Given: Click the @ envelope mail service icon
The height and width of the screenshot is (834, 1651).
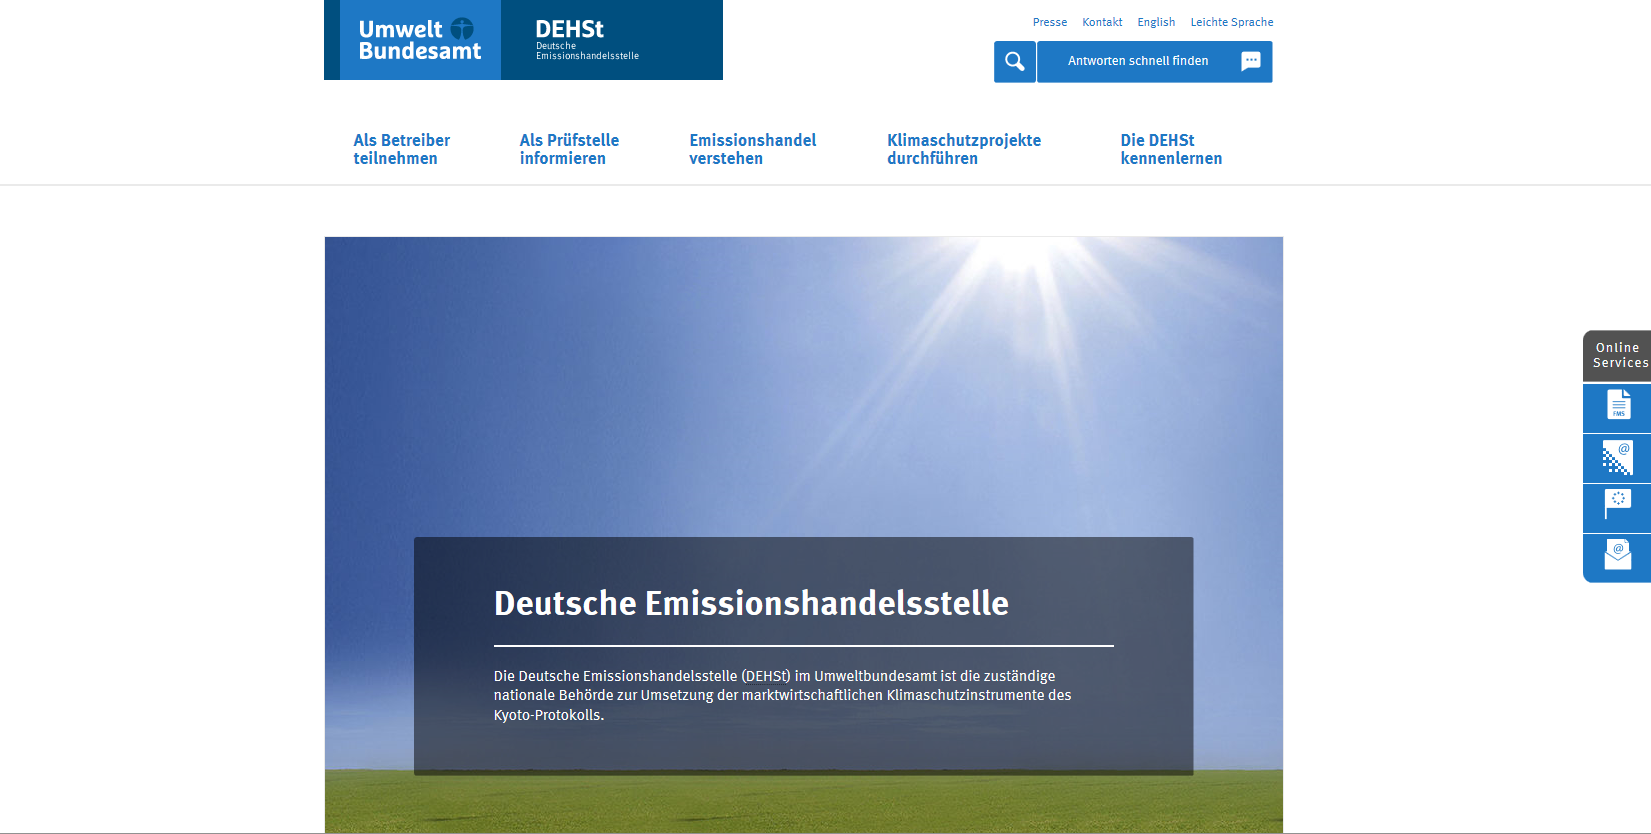Looking at the screenshot, I should [x=1617, y=556].
